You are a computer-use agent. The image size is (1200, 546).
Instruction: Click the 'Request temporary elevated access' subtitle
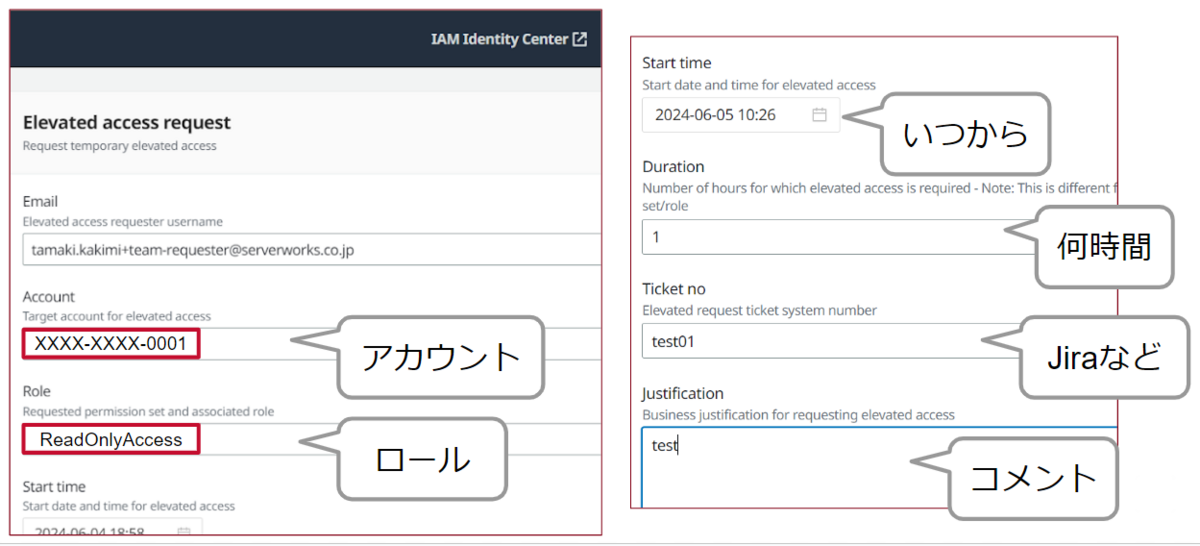click(x=119, y=146)
